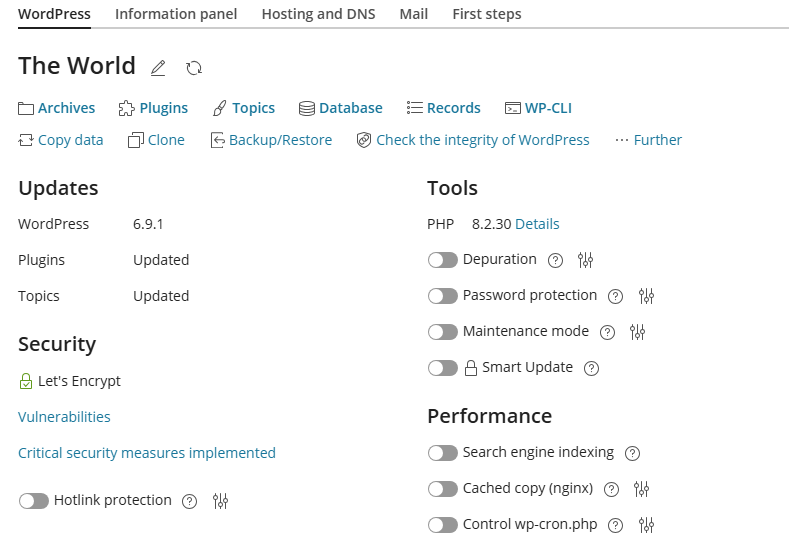Click help icon next to Smart Update
This screenshot has height=555, width=789.
coord(591,368)
